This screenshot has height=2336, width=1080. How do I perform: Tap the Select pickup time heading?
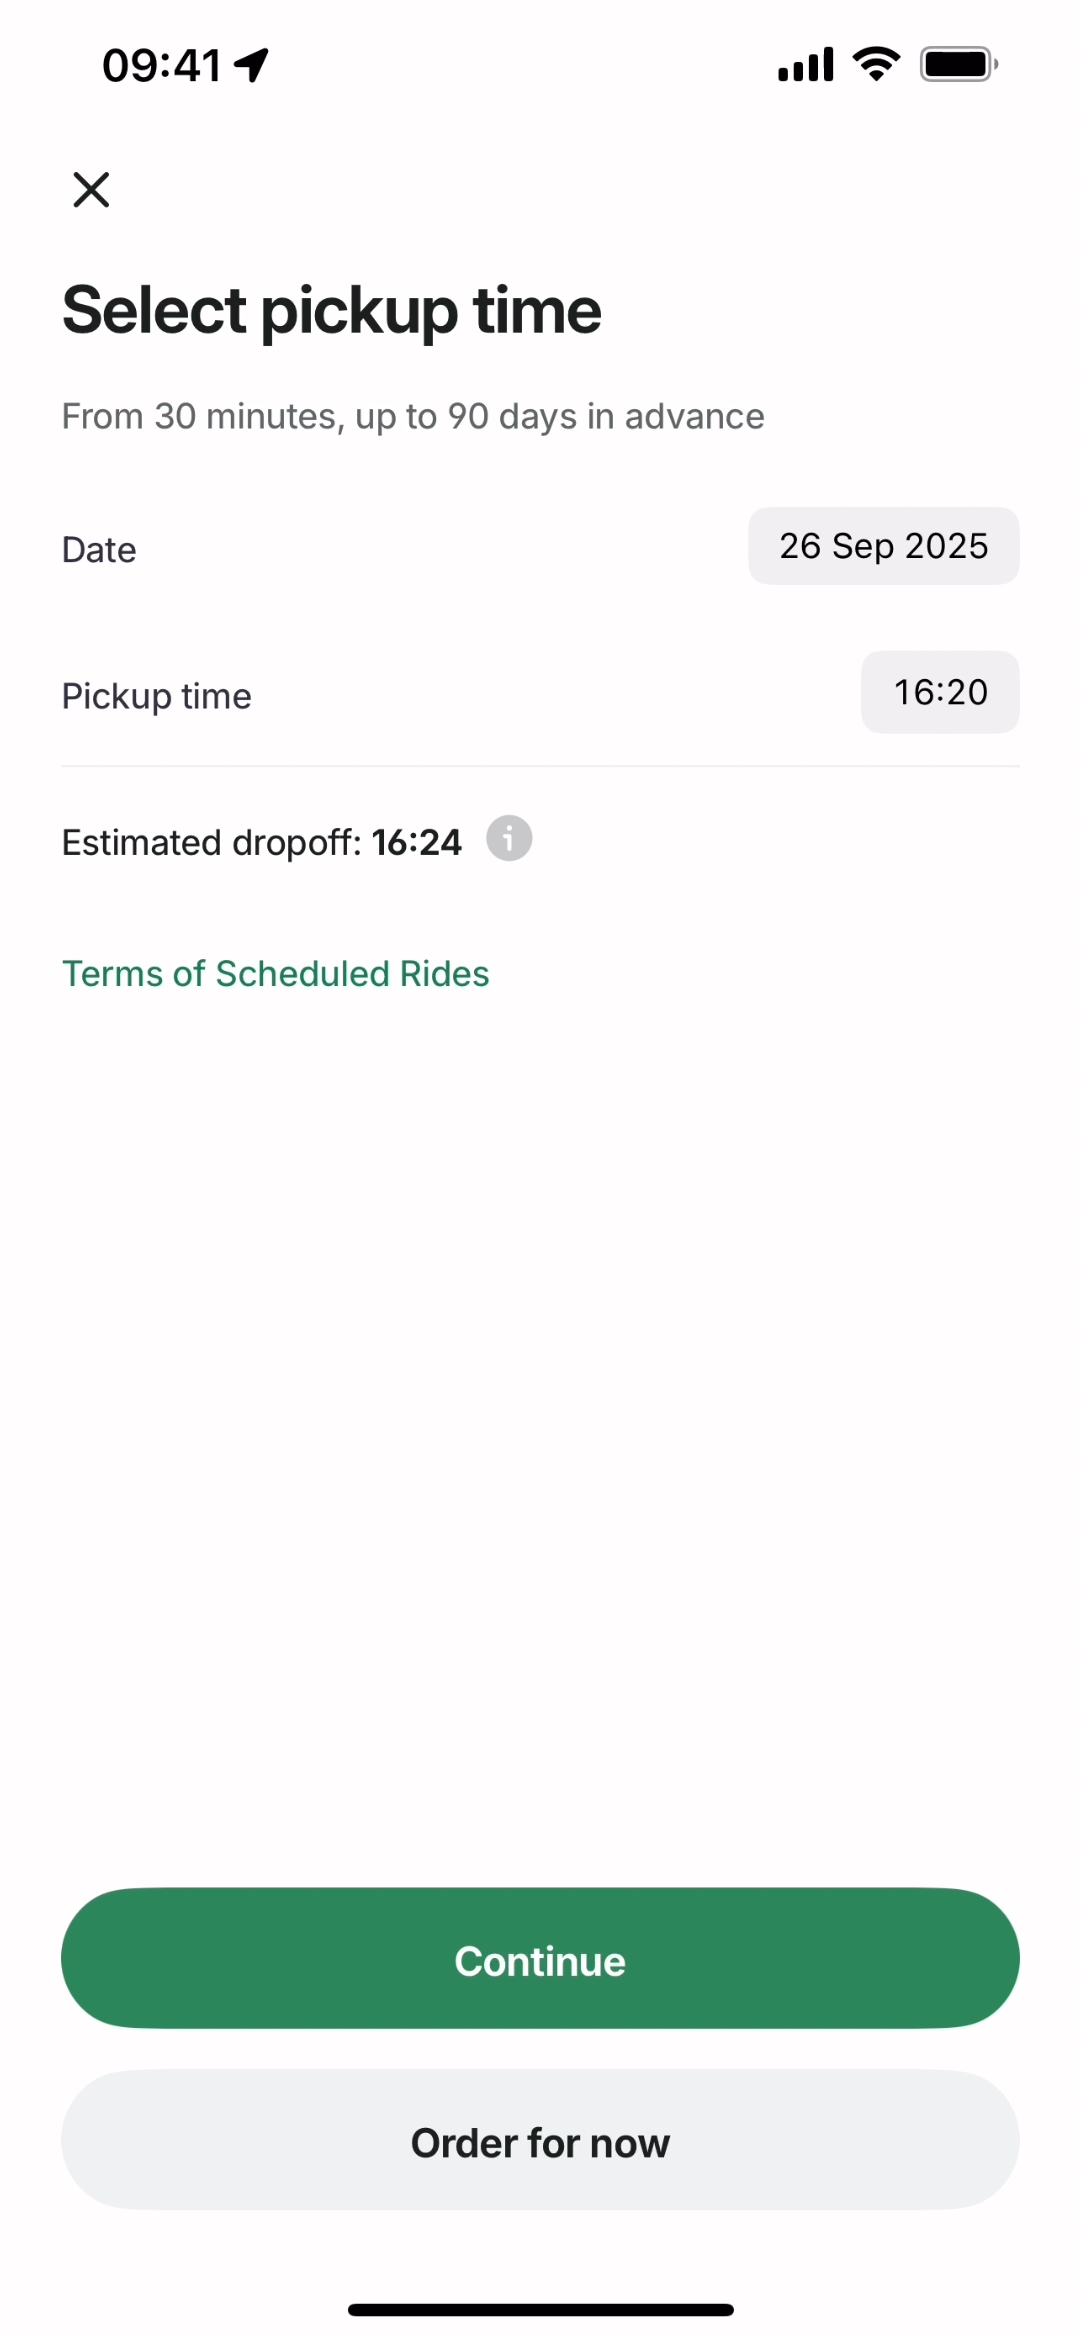pos(331,310)
